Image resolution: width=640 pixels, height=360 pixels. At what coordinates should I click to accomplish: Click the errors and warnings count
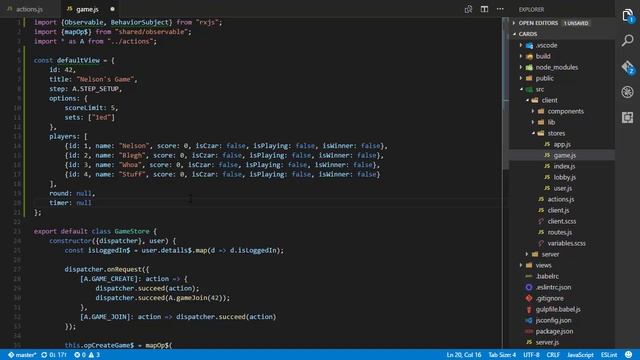87,355
